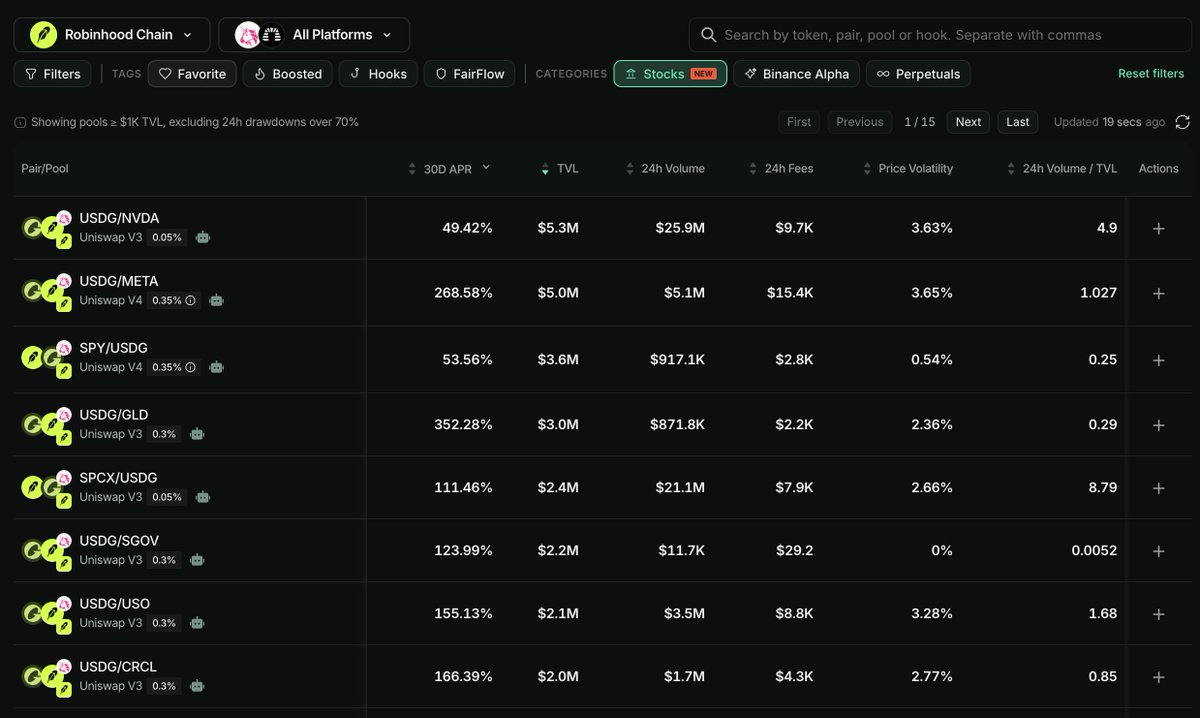
Task: Click the robot icon in USDG/CRCL row
Action: click(x=197, y=686)
